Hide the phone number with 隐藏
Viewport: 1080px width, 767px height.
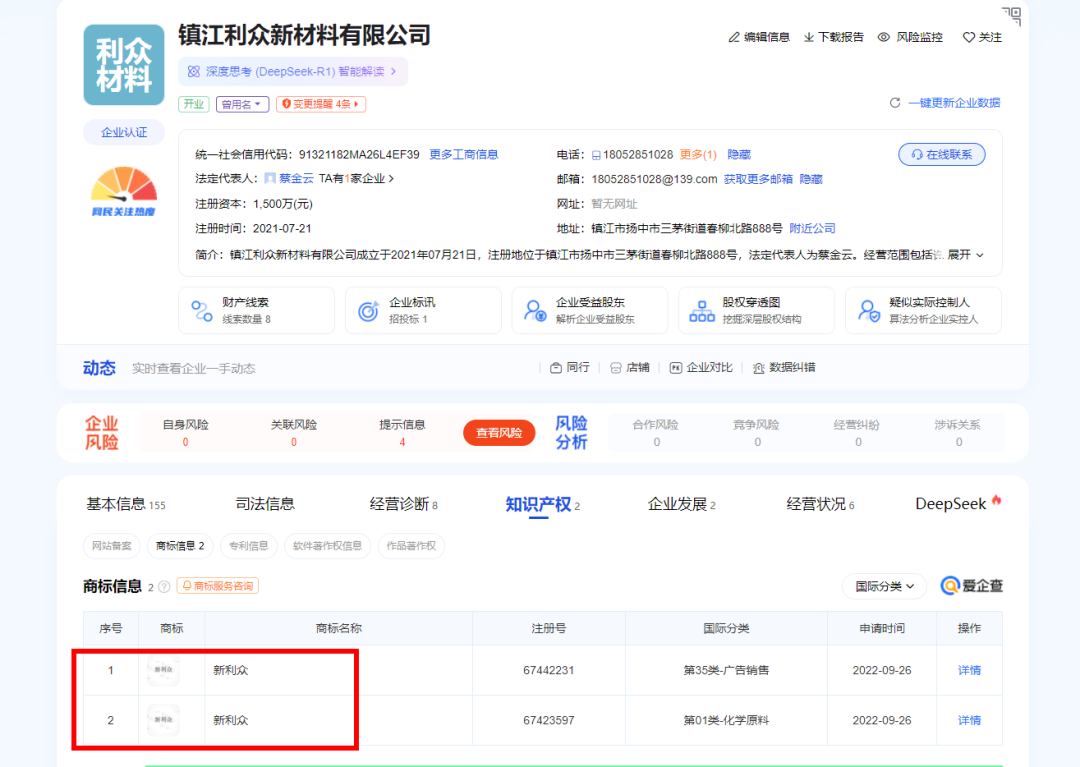pyautogui.click(x=739, y=154)
